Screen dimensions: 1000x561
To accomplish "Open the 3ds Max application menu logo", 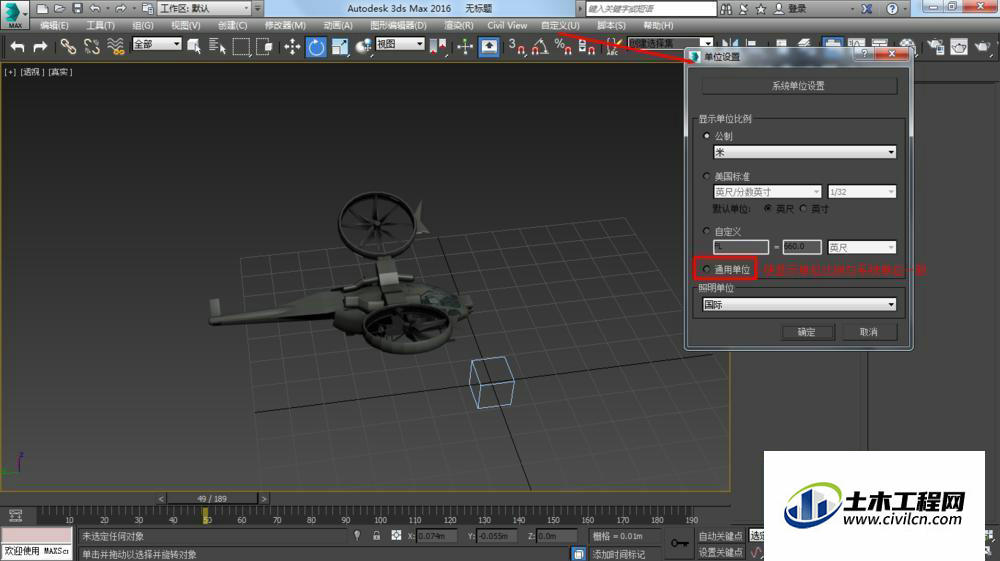I will (14, 14).
